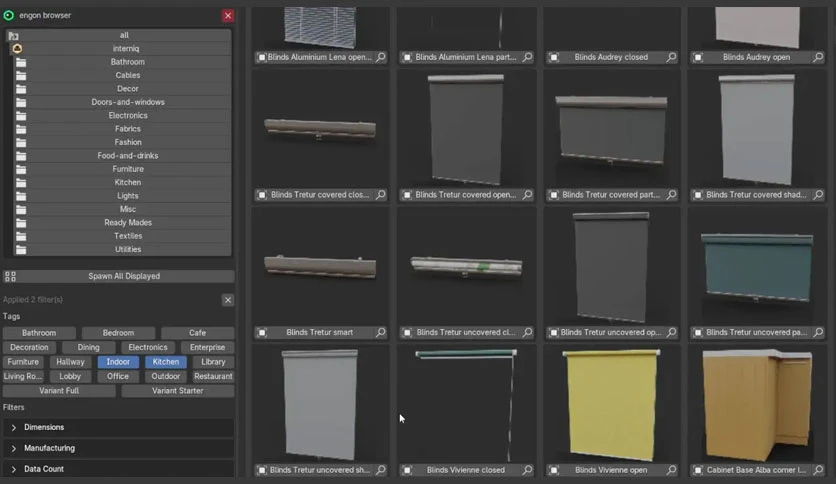
Task: Enable the Cafe tag filter
Action: point(197,333)
